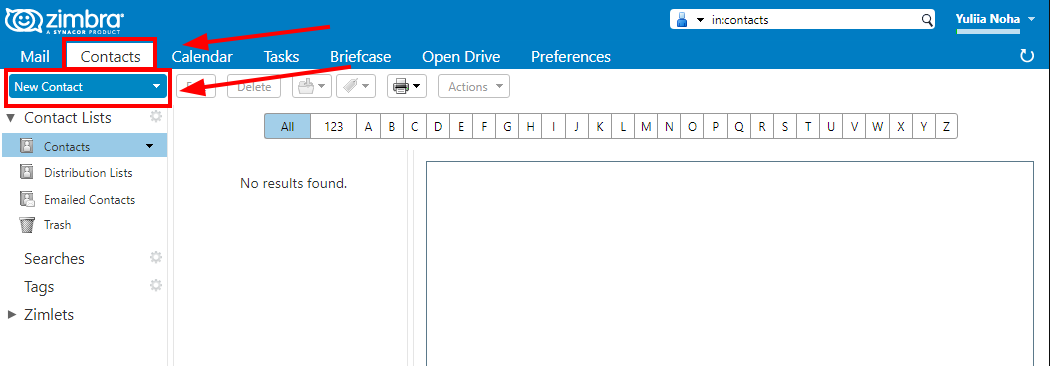Open Searches gear options
The height and width of the screenshot is (366, 1050).
pos(156,258)
